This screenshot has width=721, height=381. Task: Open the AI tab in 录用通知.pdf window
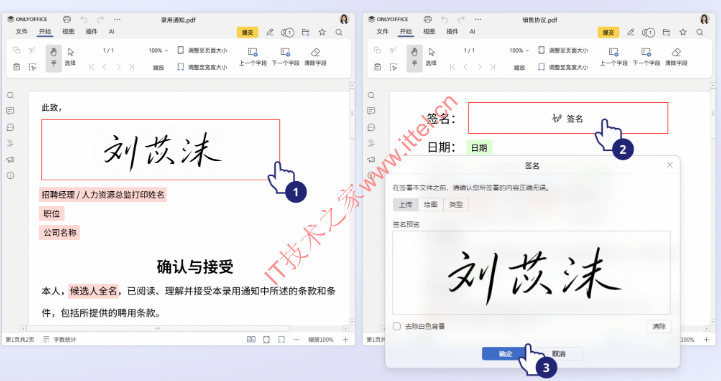[111, 31]
